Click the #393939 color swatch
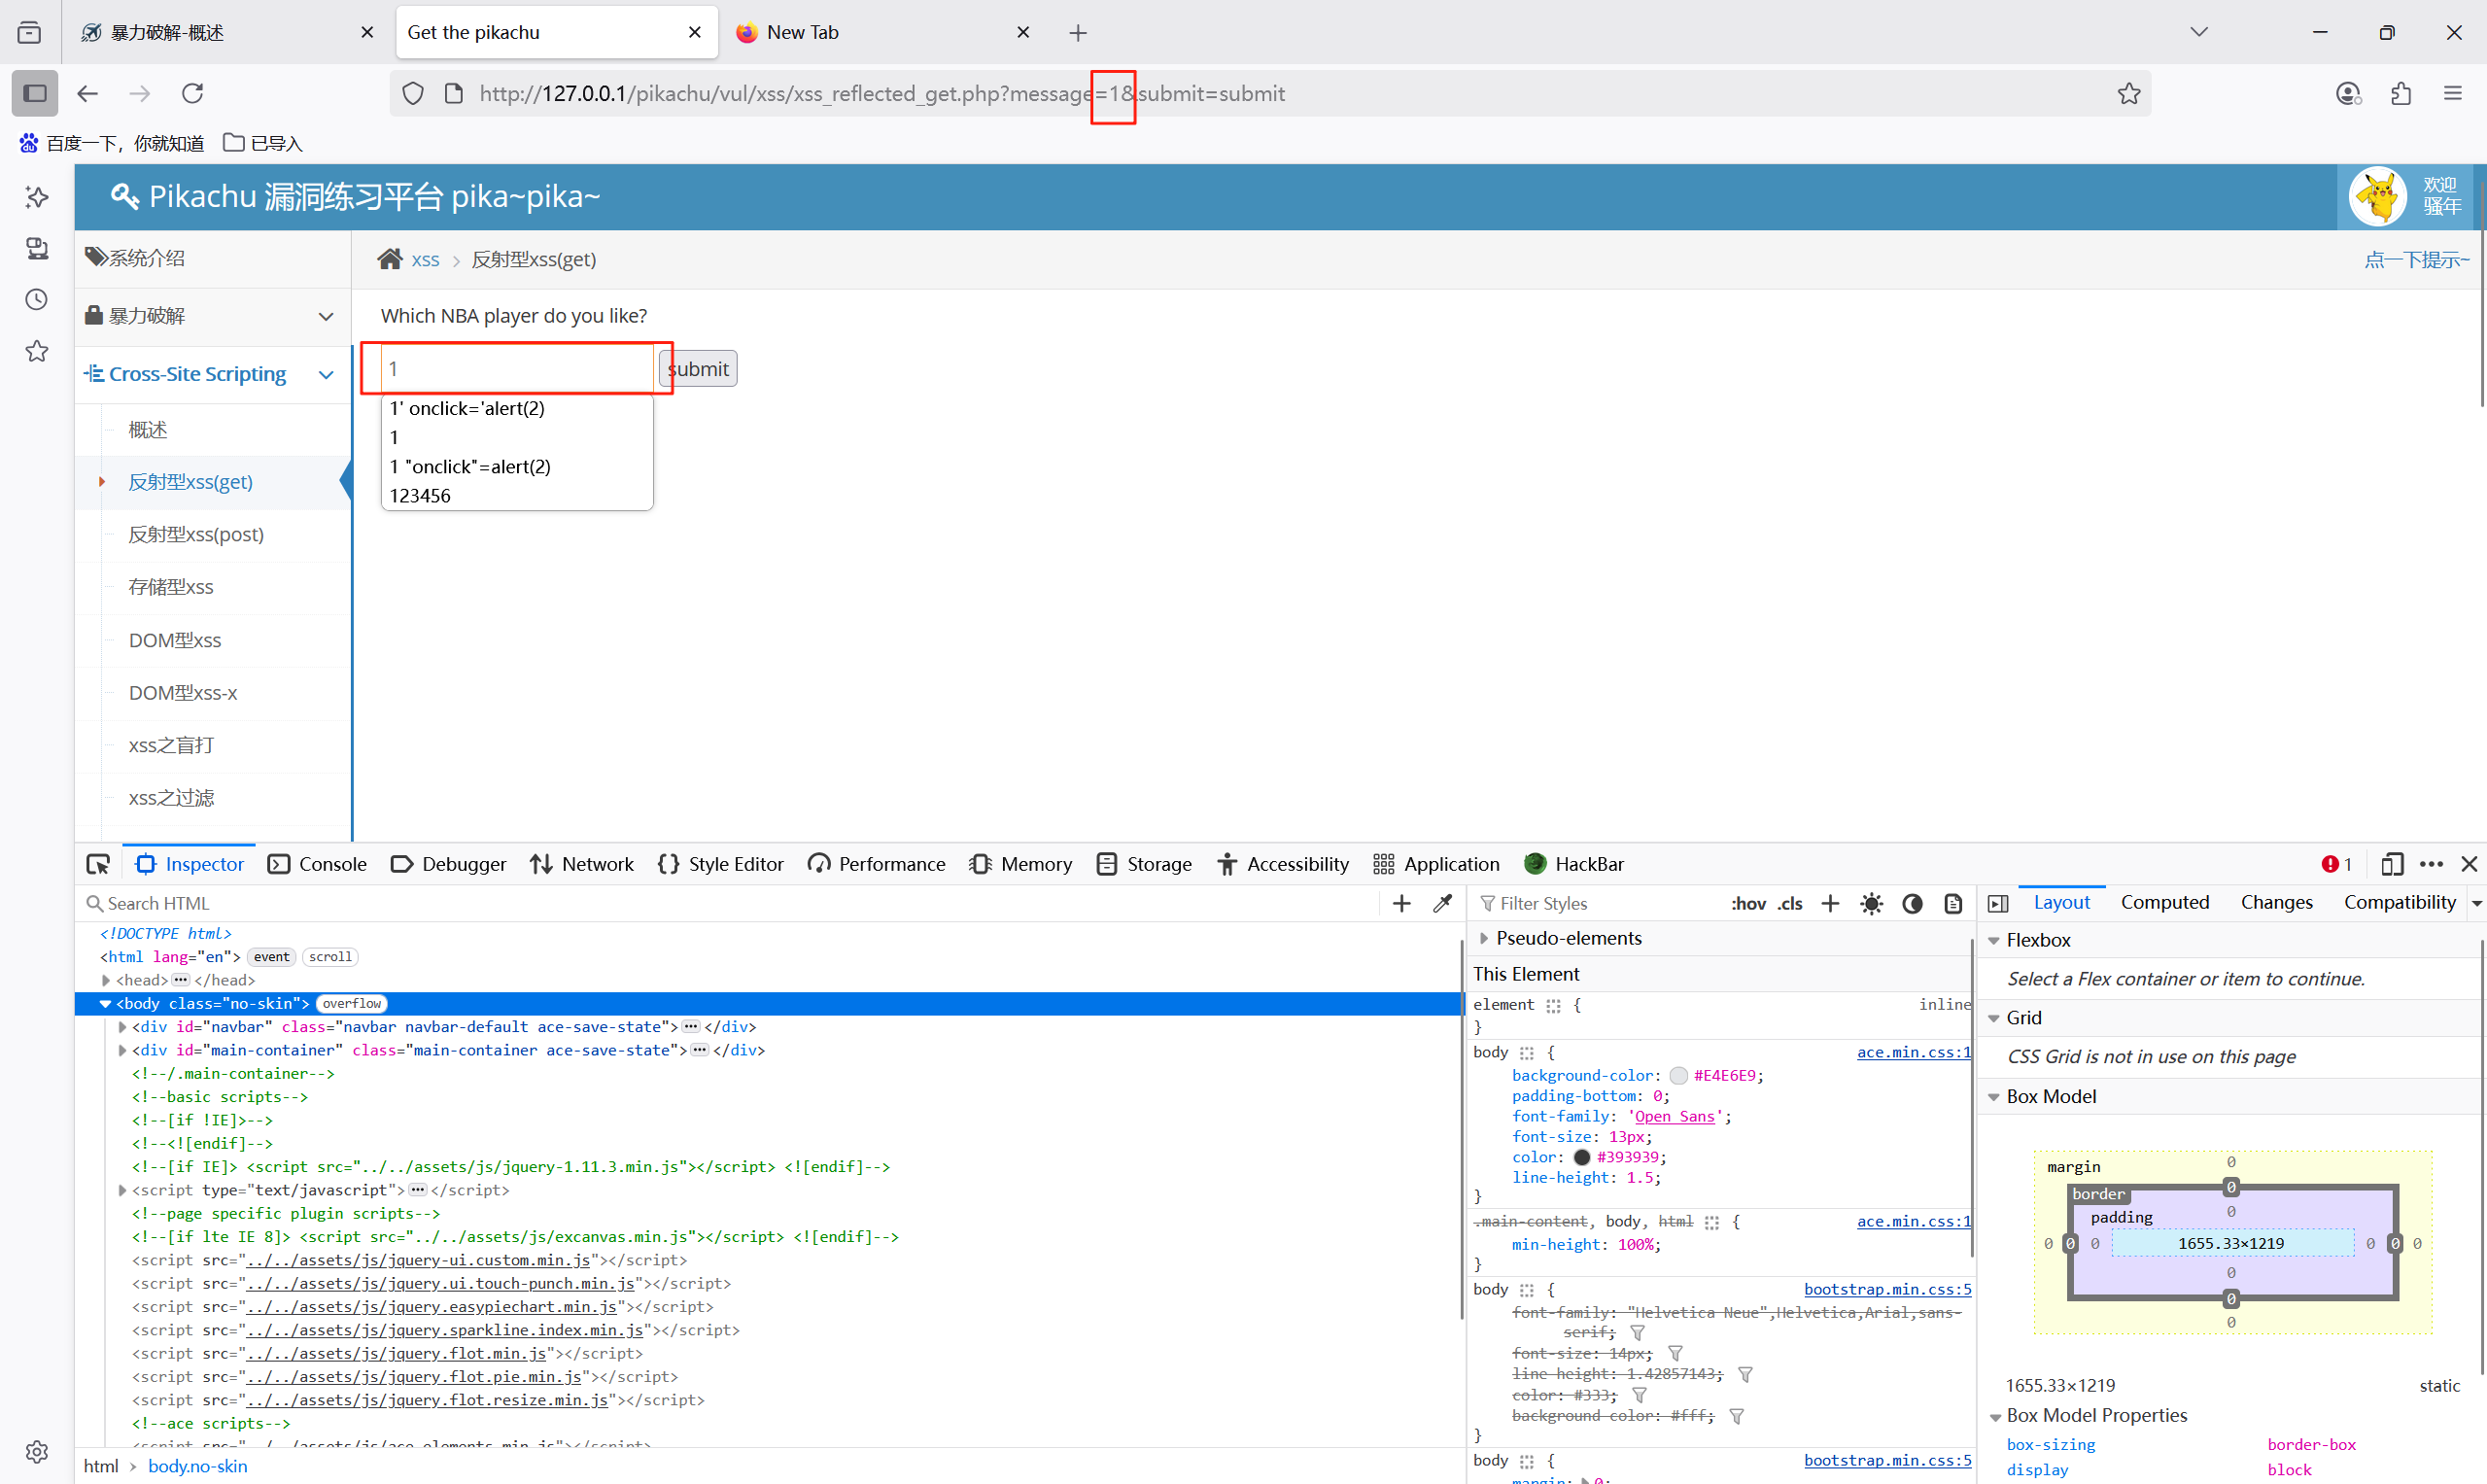Viewport: 2487px width, 1484px height. 1581,1157
